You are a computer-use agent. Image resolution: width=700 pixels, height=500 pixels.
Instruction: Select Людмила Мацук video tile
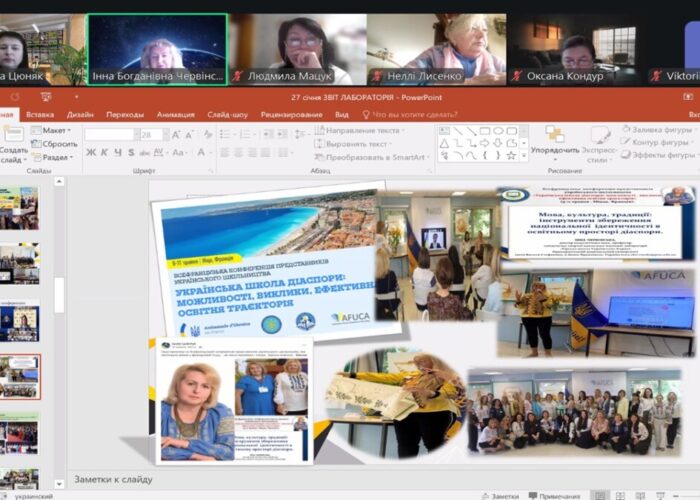[296, 48]
